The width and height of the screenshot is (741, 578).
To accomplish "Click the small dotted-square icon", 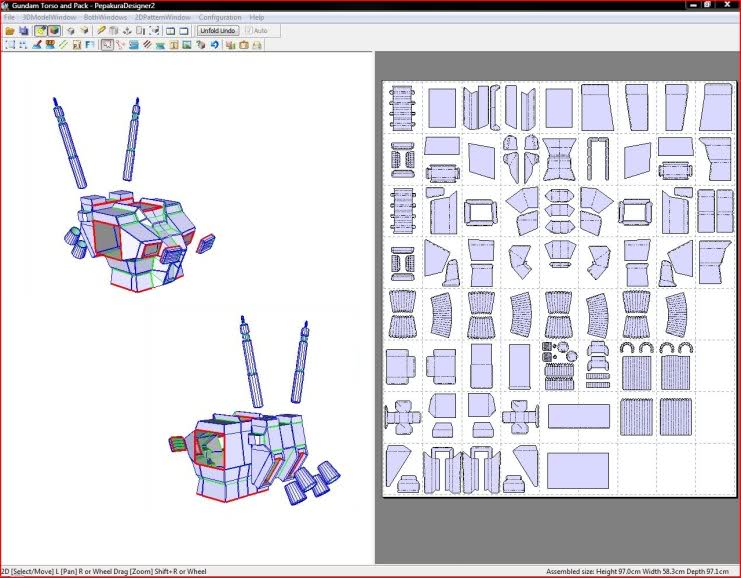I will tap(23, 45).
